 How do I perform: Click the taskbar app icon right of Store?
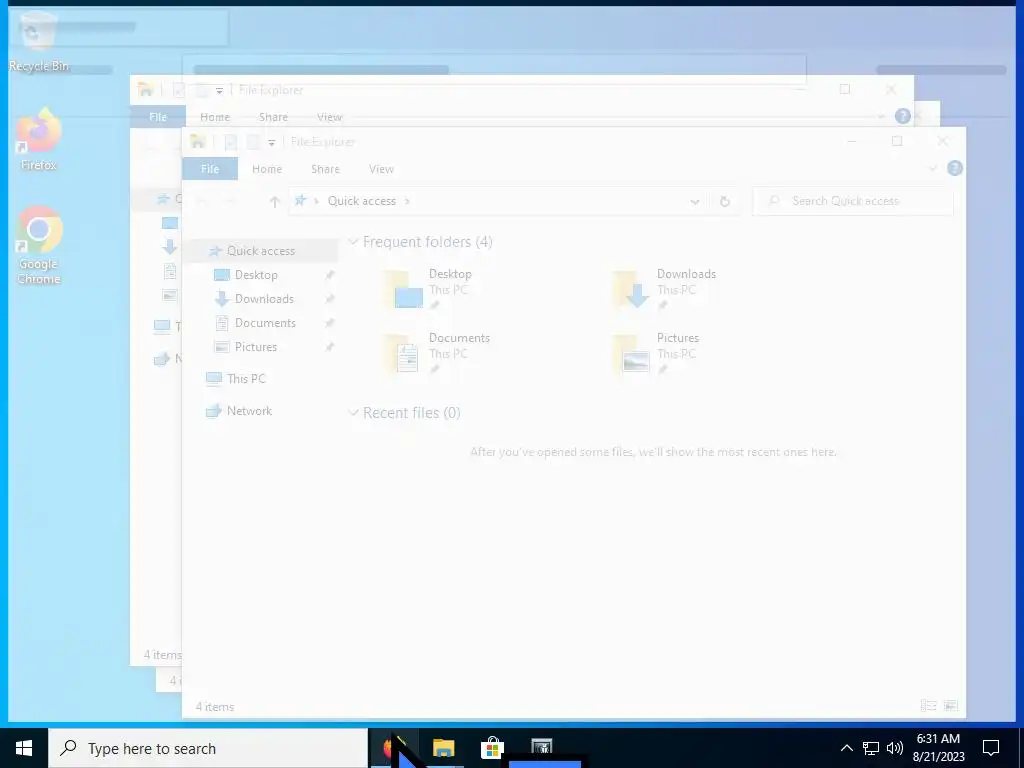click(541, 748)
